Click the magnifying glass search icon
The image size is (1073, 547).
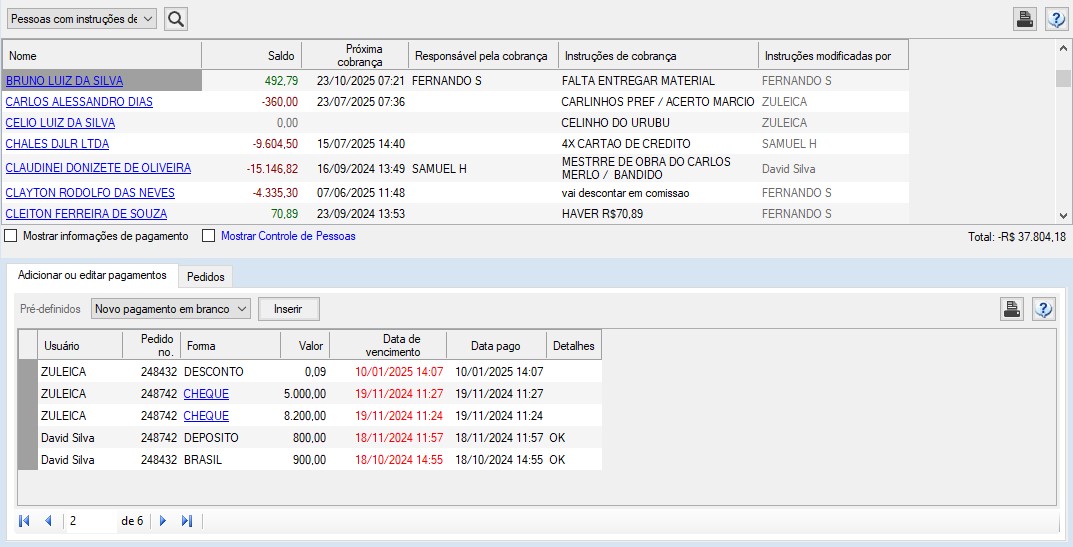point(175,18)
